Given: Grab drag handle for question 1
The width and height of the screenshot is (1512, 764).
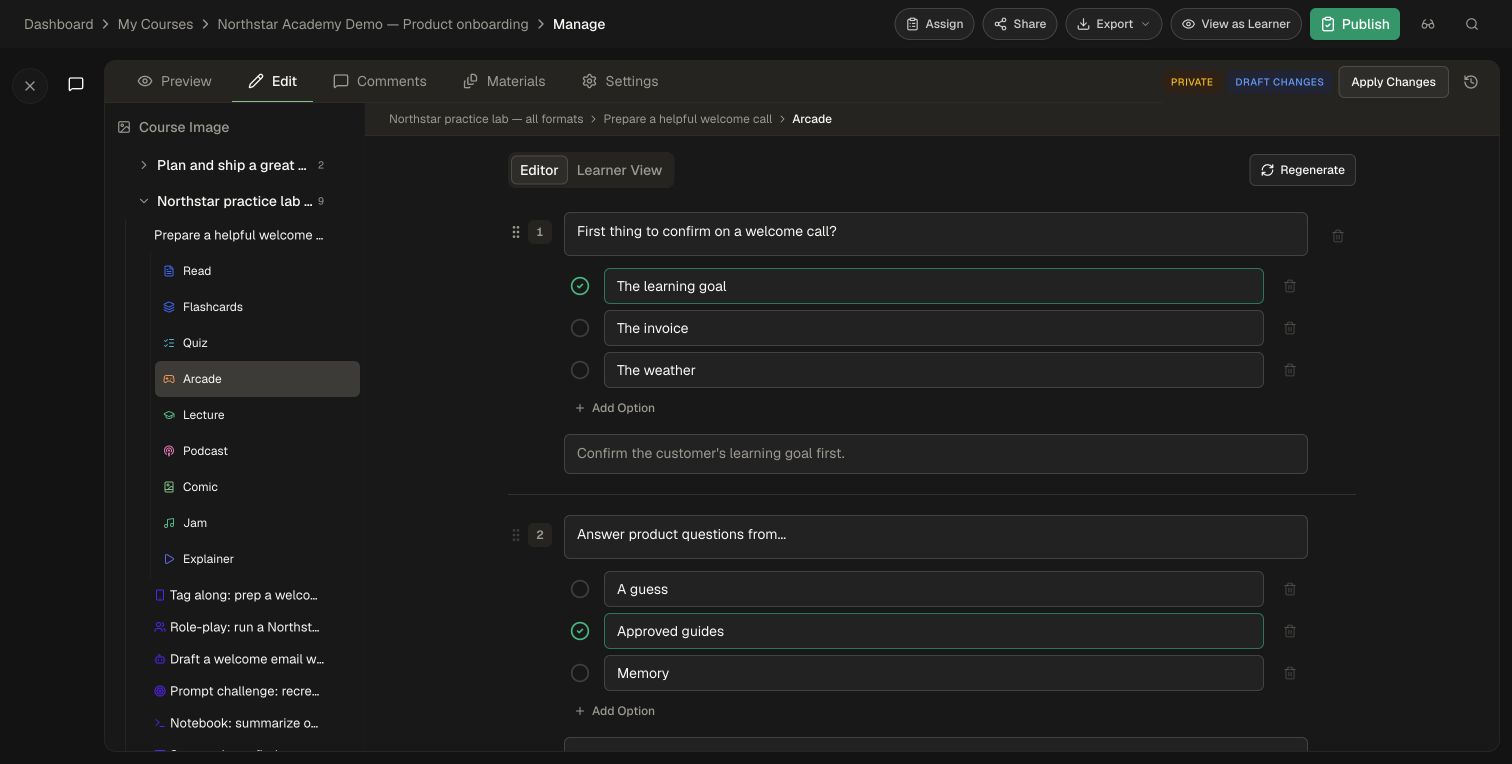Looking at the screenshot, I should [516, 232].
